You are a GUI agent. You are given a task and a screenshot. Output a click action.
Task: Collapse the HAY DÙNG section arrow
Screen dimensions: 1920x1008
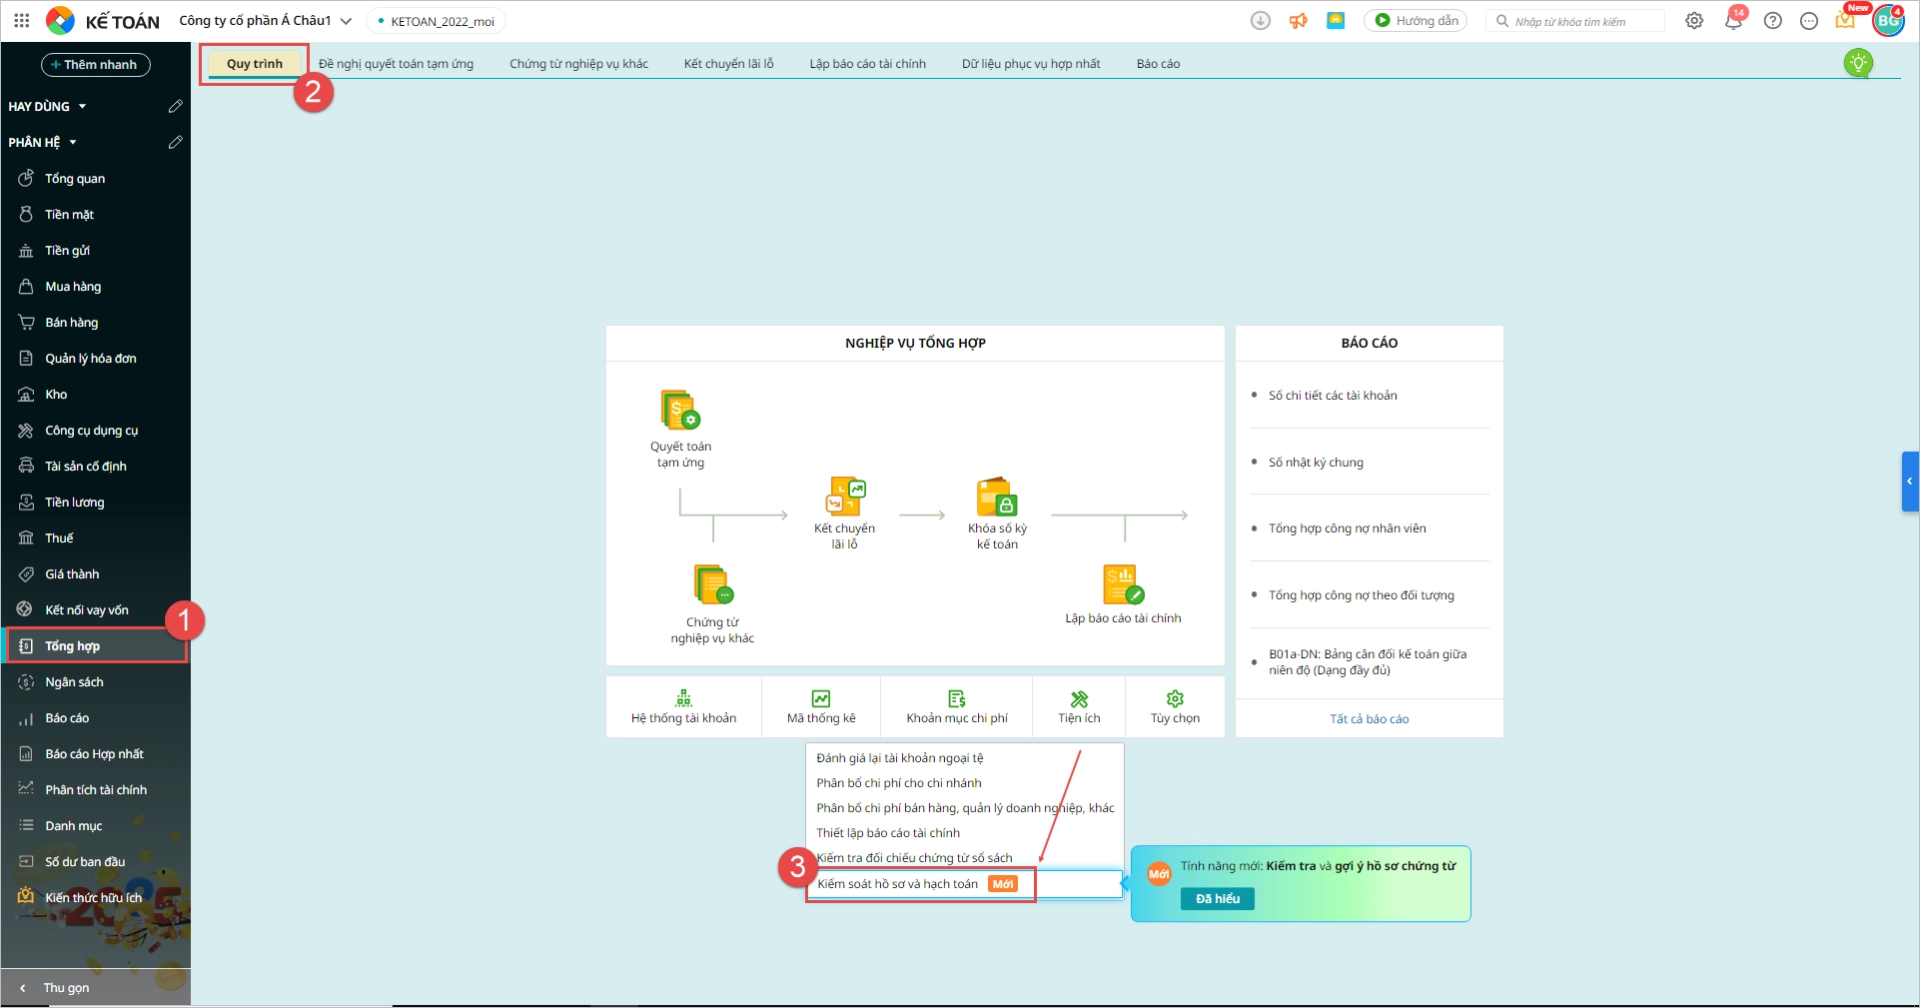(x=82, y=106)
